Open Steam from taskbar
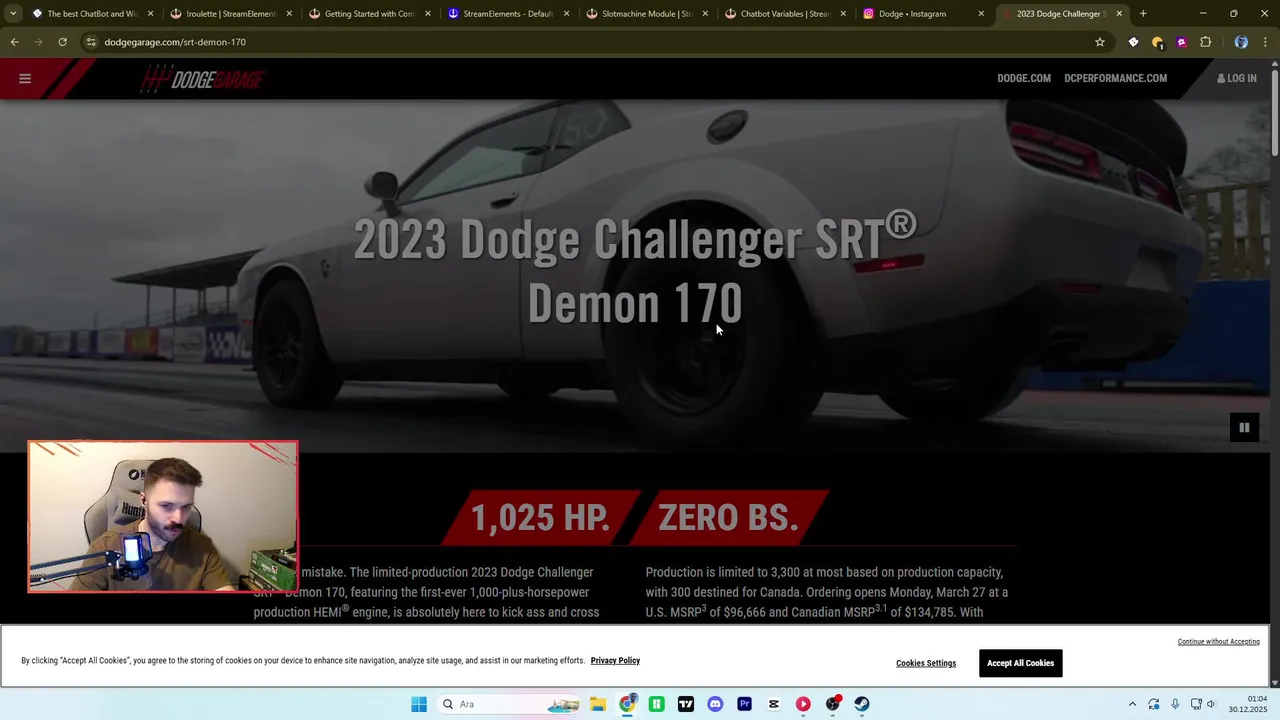Screen dimensions: 1280x720 tap(862, 704)
